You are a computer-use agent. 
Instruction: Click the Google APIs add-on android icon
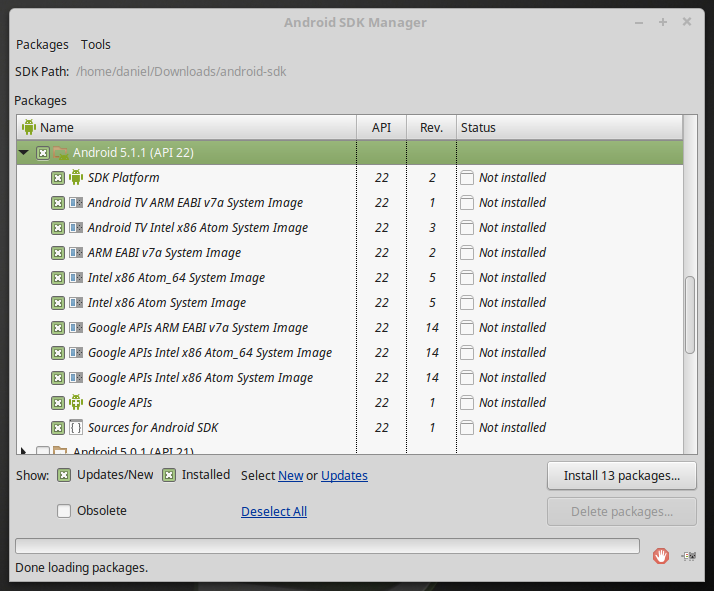[x=76, y=402]
